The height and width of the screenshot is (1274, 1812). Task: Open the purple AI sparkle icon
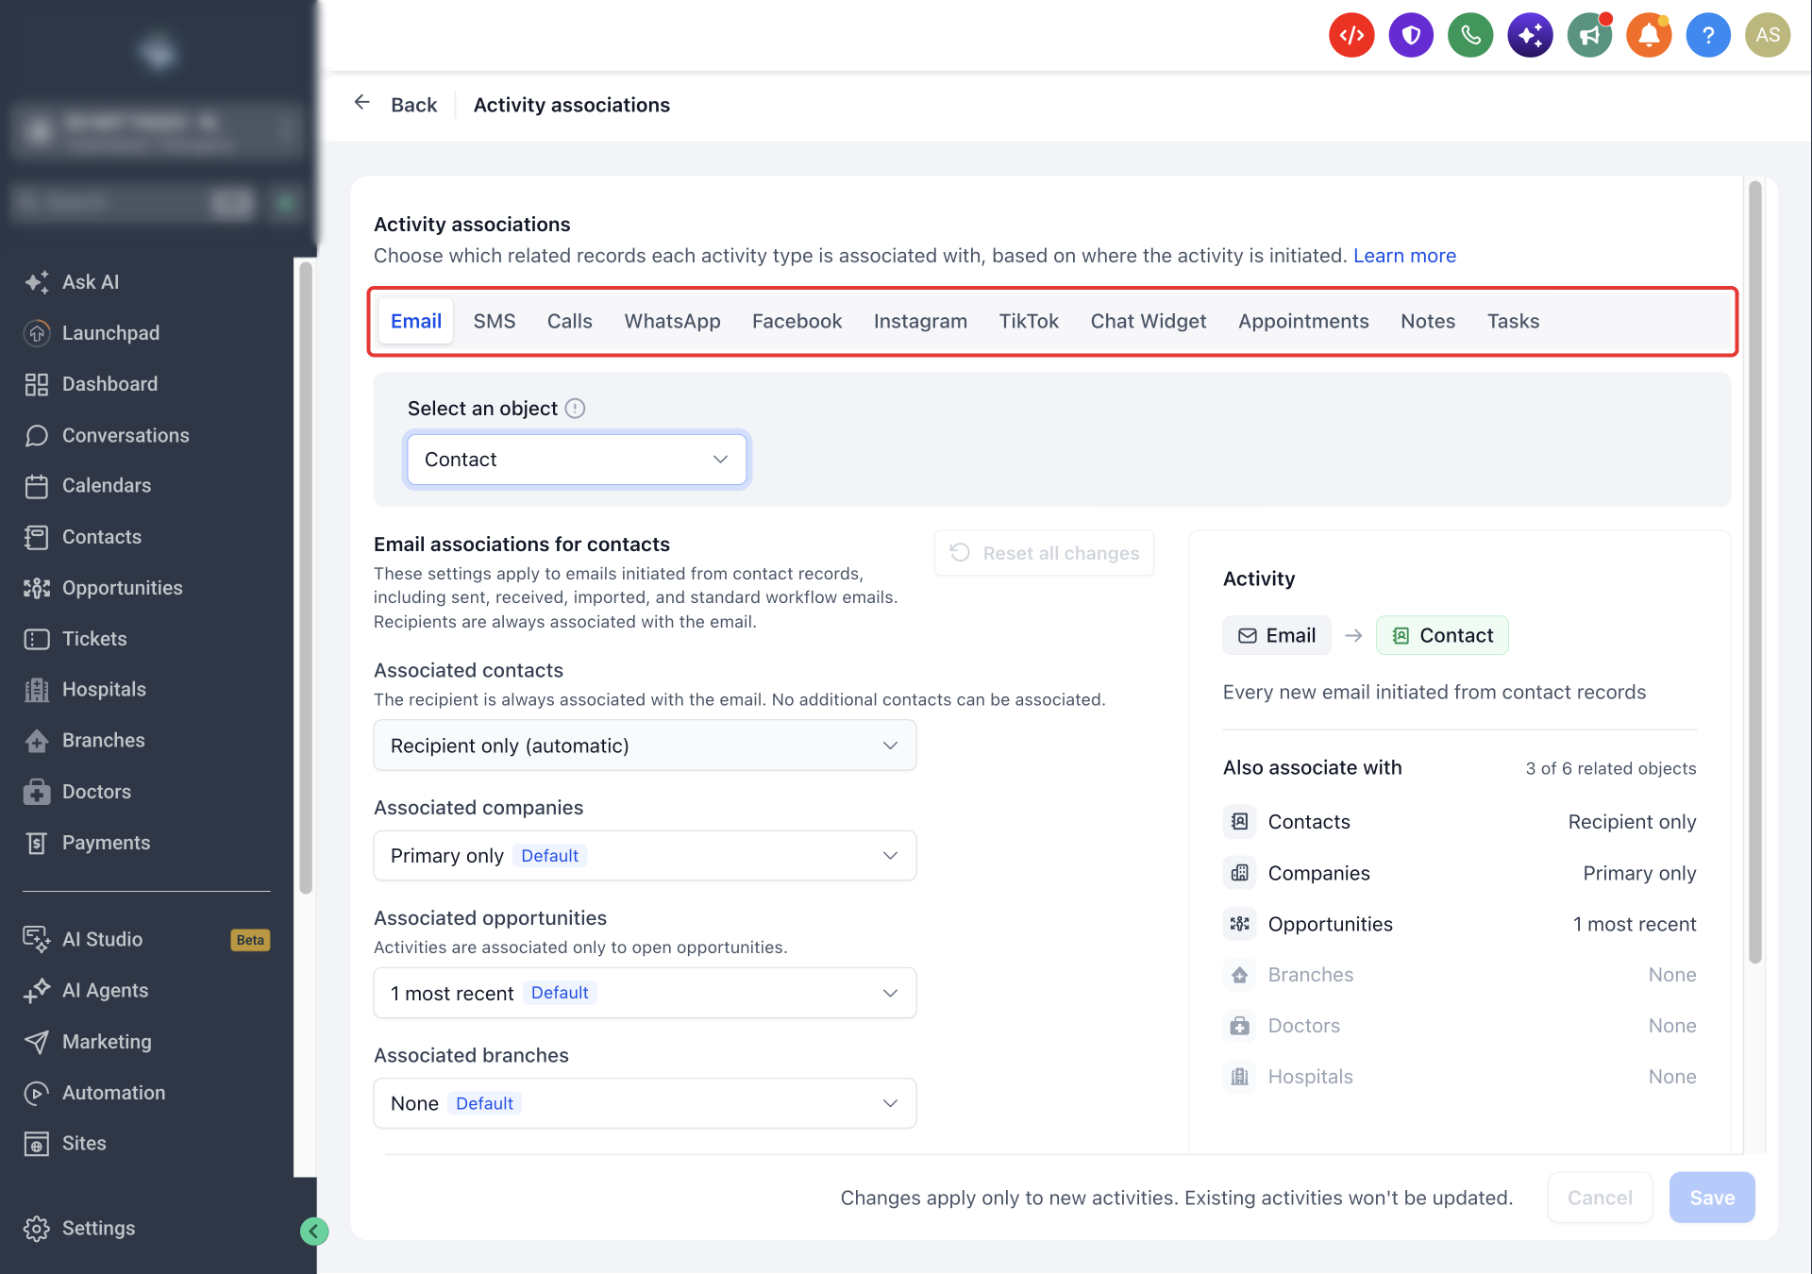tap(1530, 36)
